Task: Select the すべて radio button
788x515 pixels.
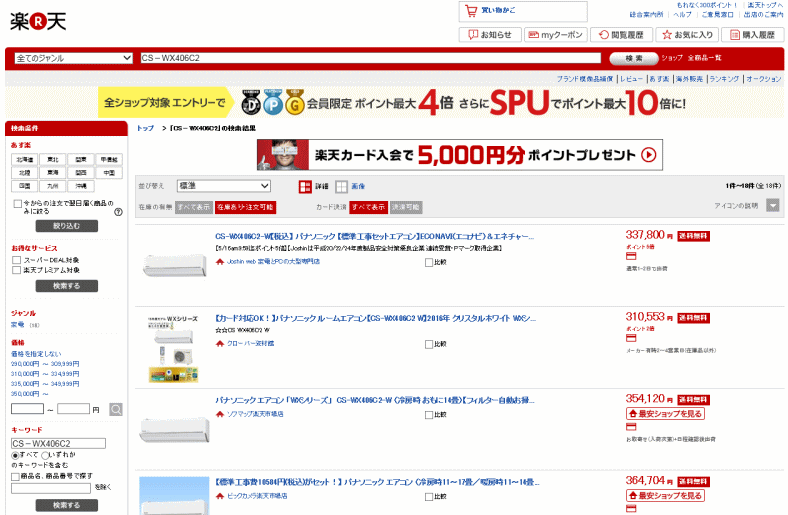Action: [15, 455]
